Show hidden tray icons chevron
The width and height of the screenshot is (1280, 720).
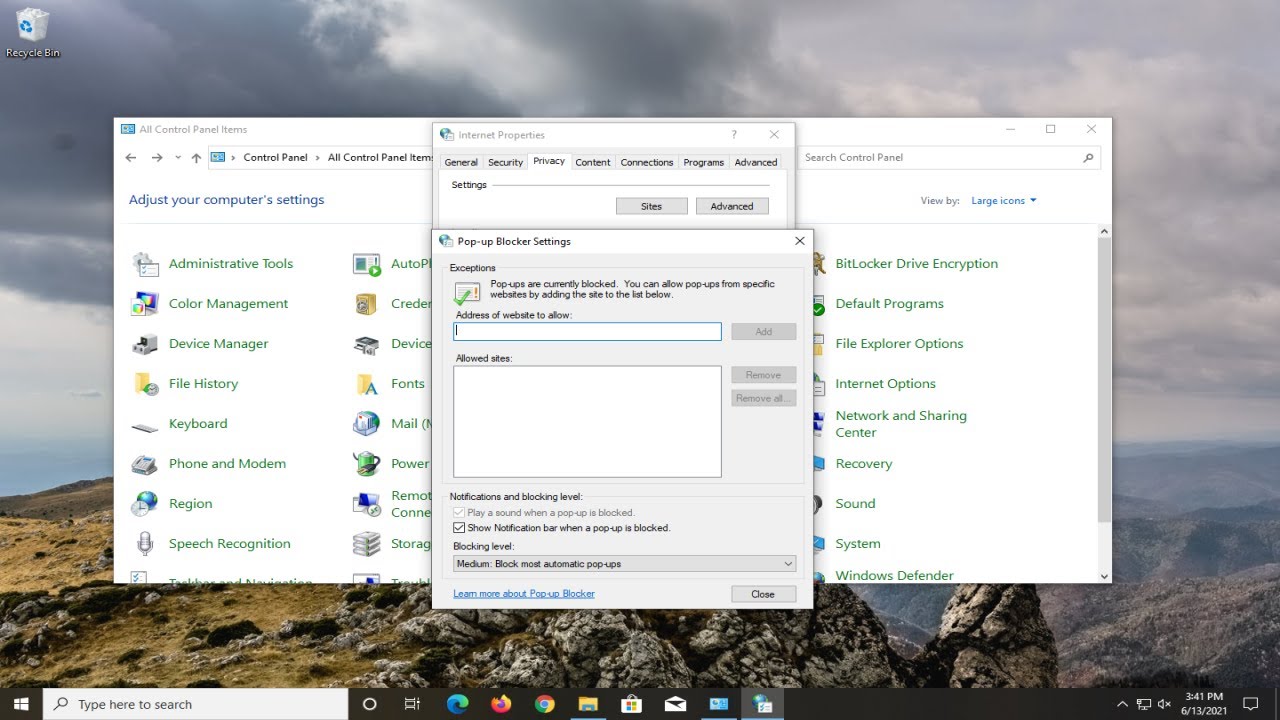click(x=1122, y=704)
